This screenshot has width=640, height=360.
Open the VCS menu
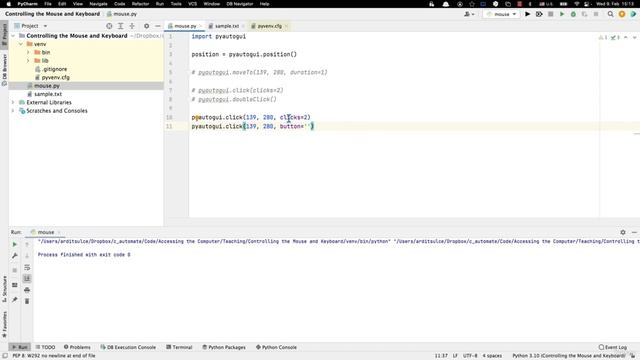[192, 4]
